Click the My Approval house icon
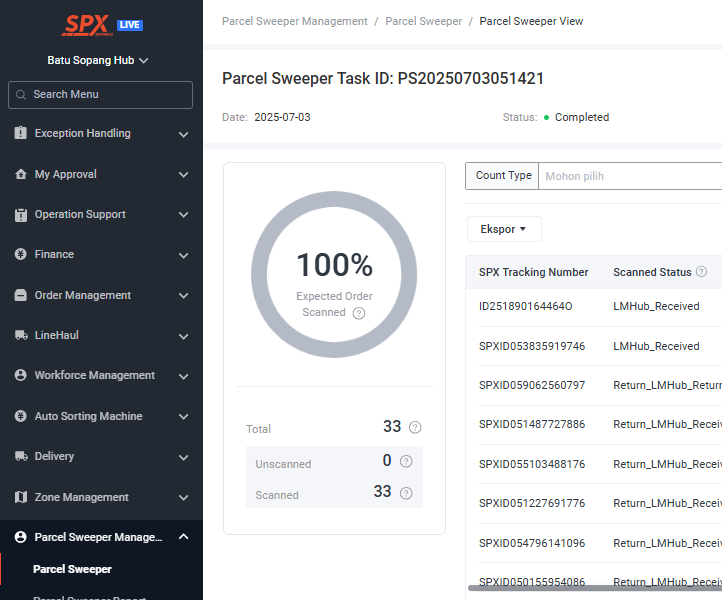This screenshot has width=722, height=600. pos(20,174)
